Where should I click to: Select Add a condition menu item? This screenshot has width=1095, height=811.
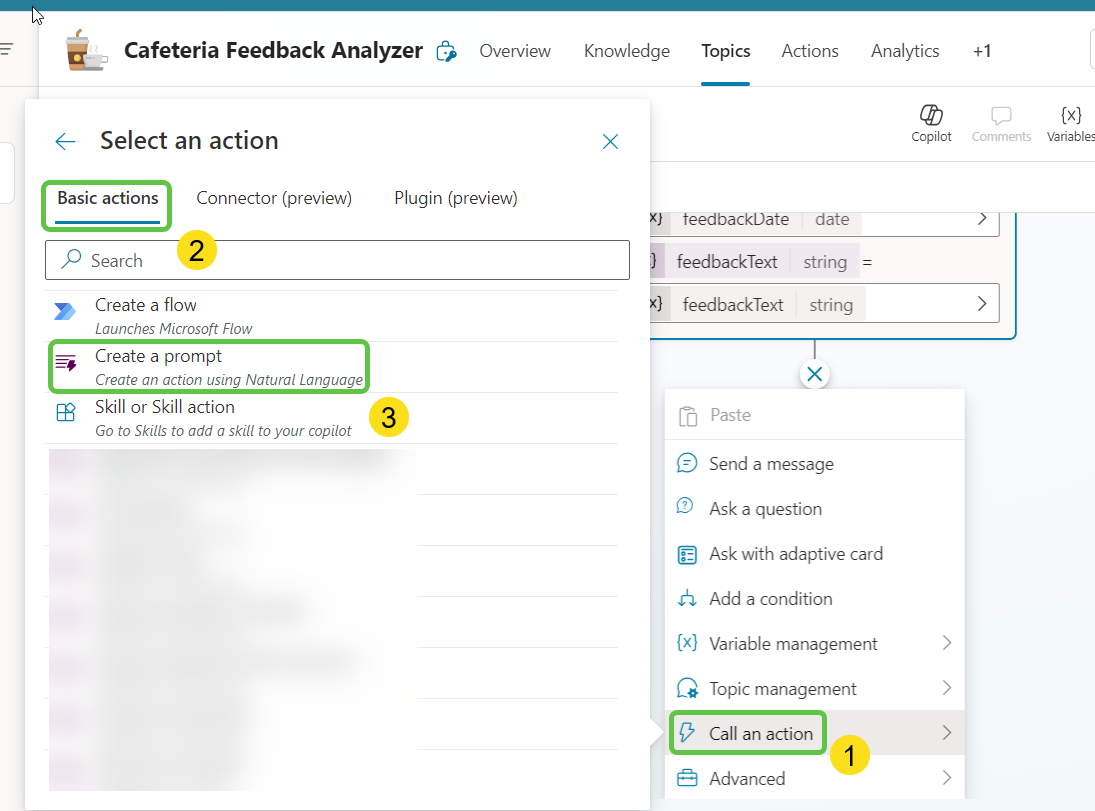click(770, 599)
